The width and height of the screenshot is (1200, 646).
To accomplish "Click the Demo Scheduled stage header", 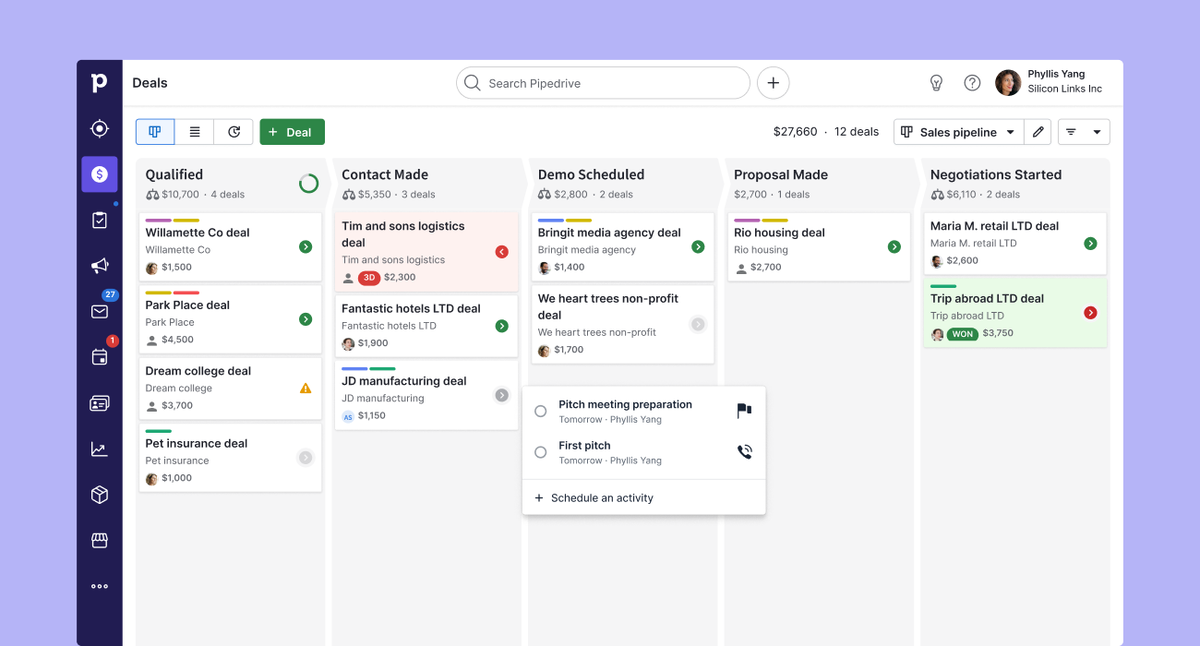I will click(591, 174).
